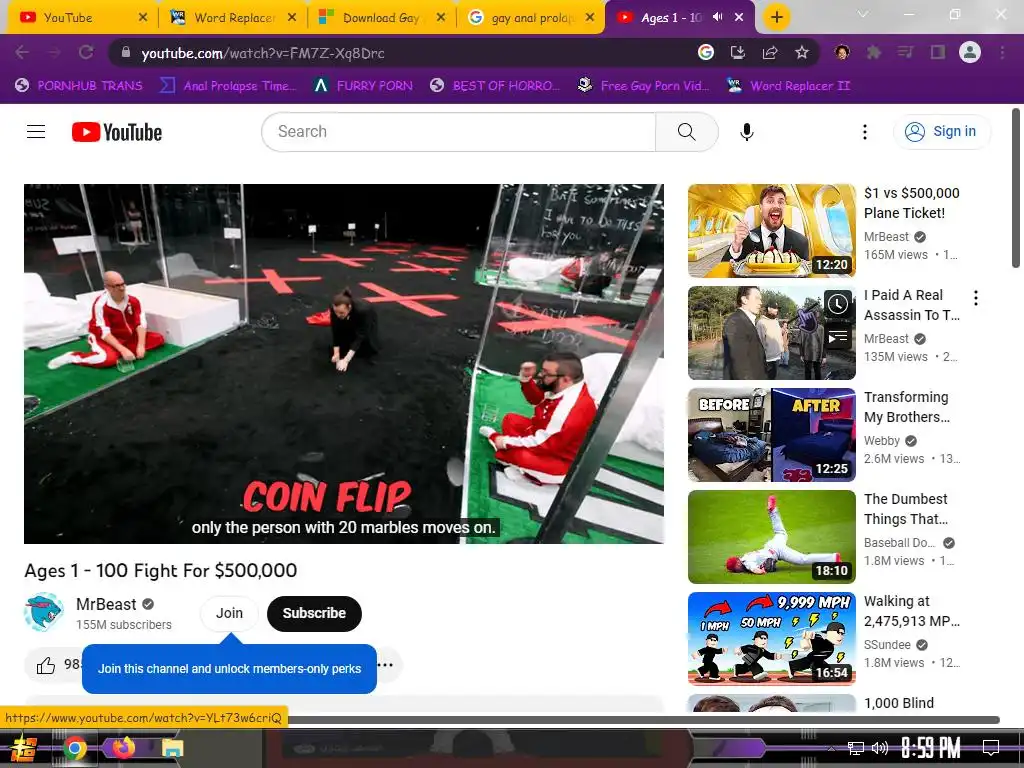
Task: Add Assassin video to queue icon
Action: pos(838,337)
